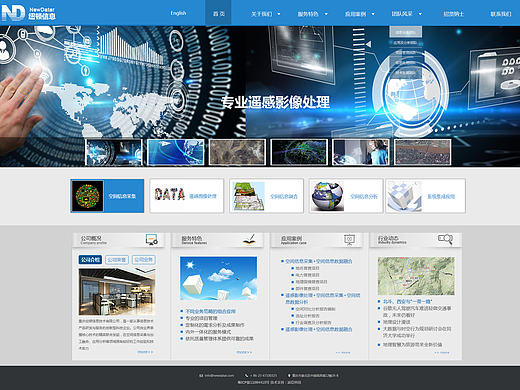Viewport: 520px width, 390px height.
Task: Open the 团队风采 menu item
Action: click(x=402, y=14)
